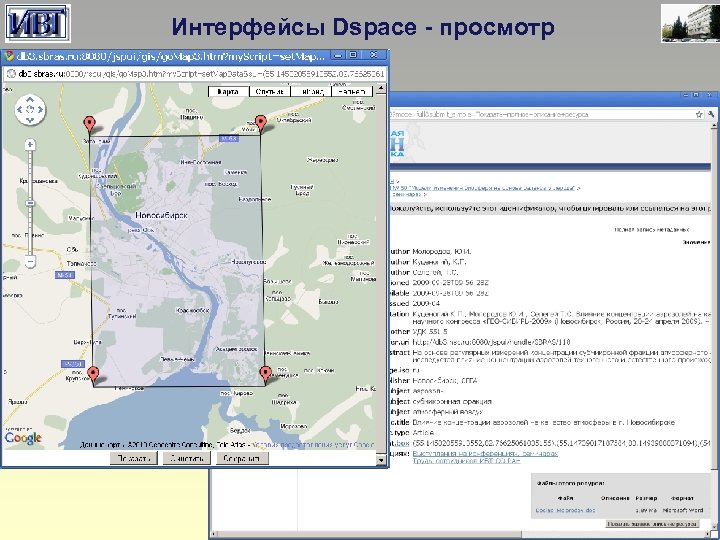Click the show record button below files table
The height and width of the screenshot is (540, 720).
pyautogui.click(x=652, y=523)
